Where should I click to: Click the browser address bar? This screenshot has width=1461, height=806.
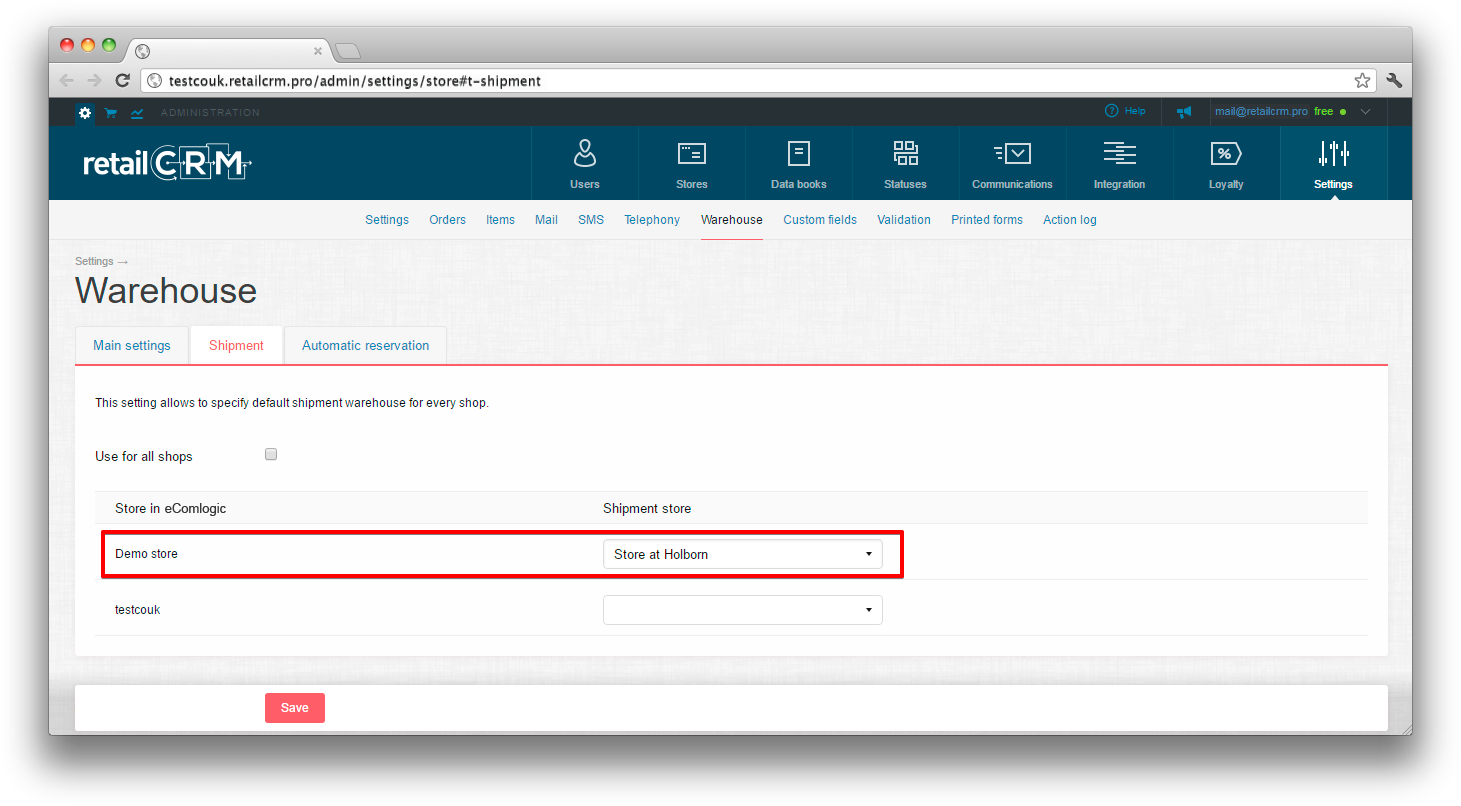(760, 81)
